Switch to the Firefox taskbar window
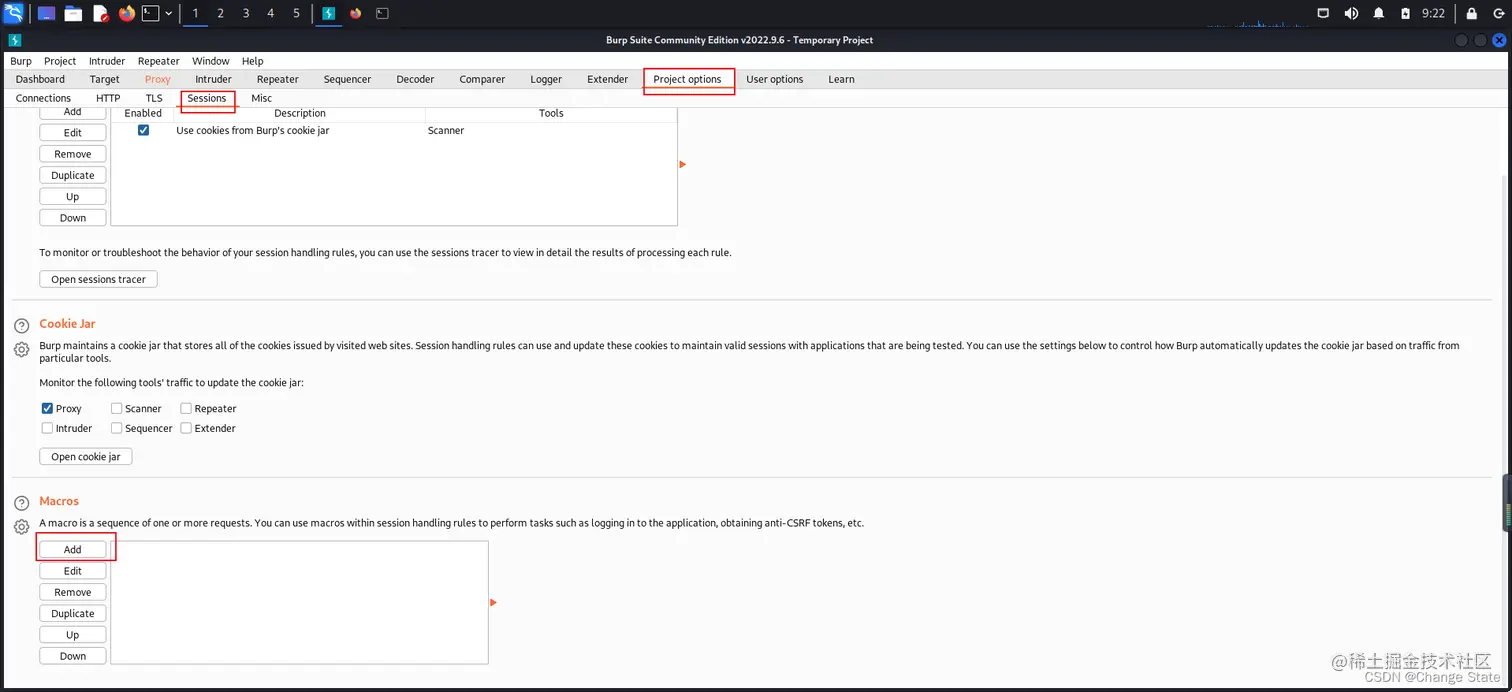Viewport: 1512px width, 692px height. [356, 13]
